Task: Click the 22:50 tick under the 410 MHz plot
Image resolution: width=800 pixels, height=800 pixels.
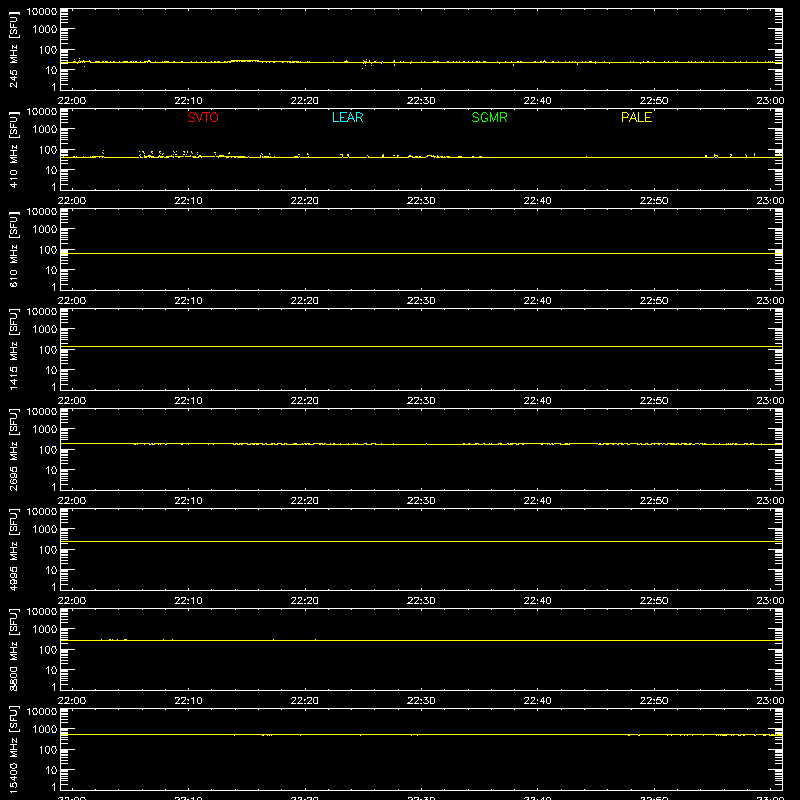Action: tap(654, 201)
